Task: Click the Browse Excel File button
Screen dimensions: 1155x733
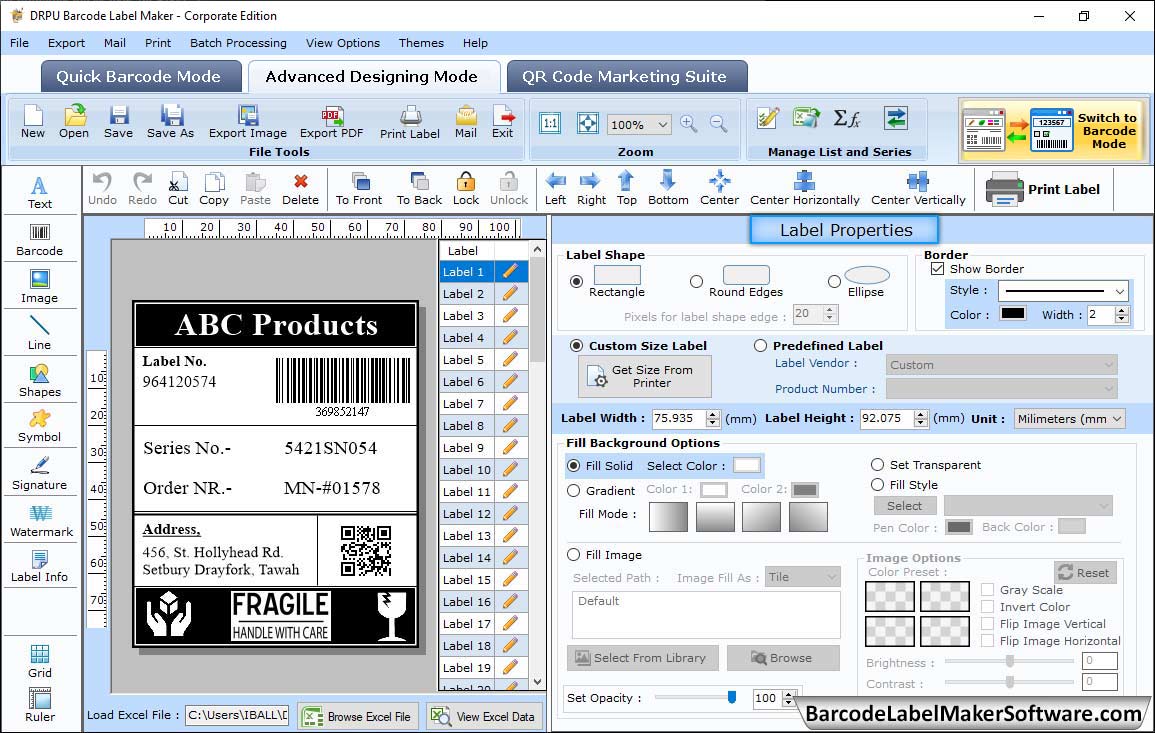Action: coord(358,716)
